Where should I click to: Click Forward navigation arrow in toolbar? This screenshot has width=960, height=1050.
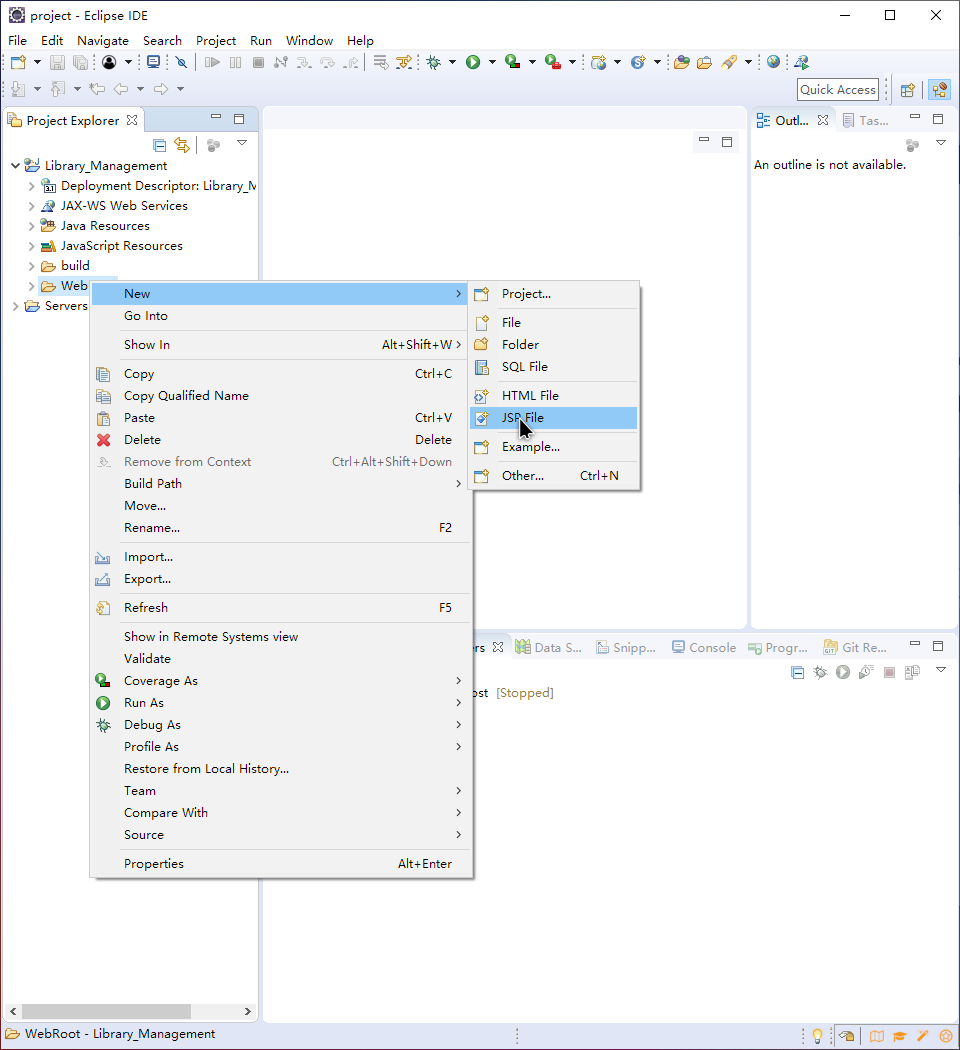[161, 89]
